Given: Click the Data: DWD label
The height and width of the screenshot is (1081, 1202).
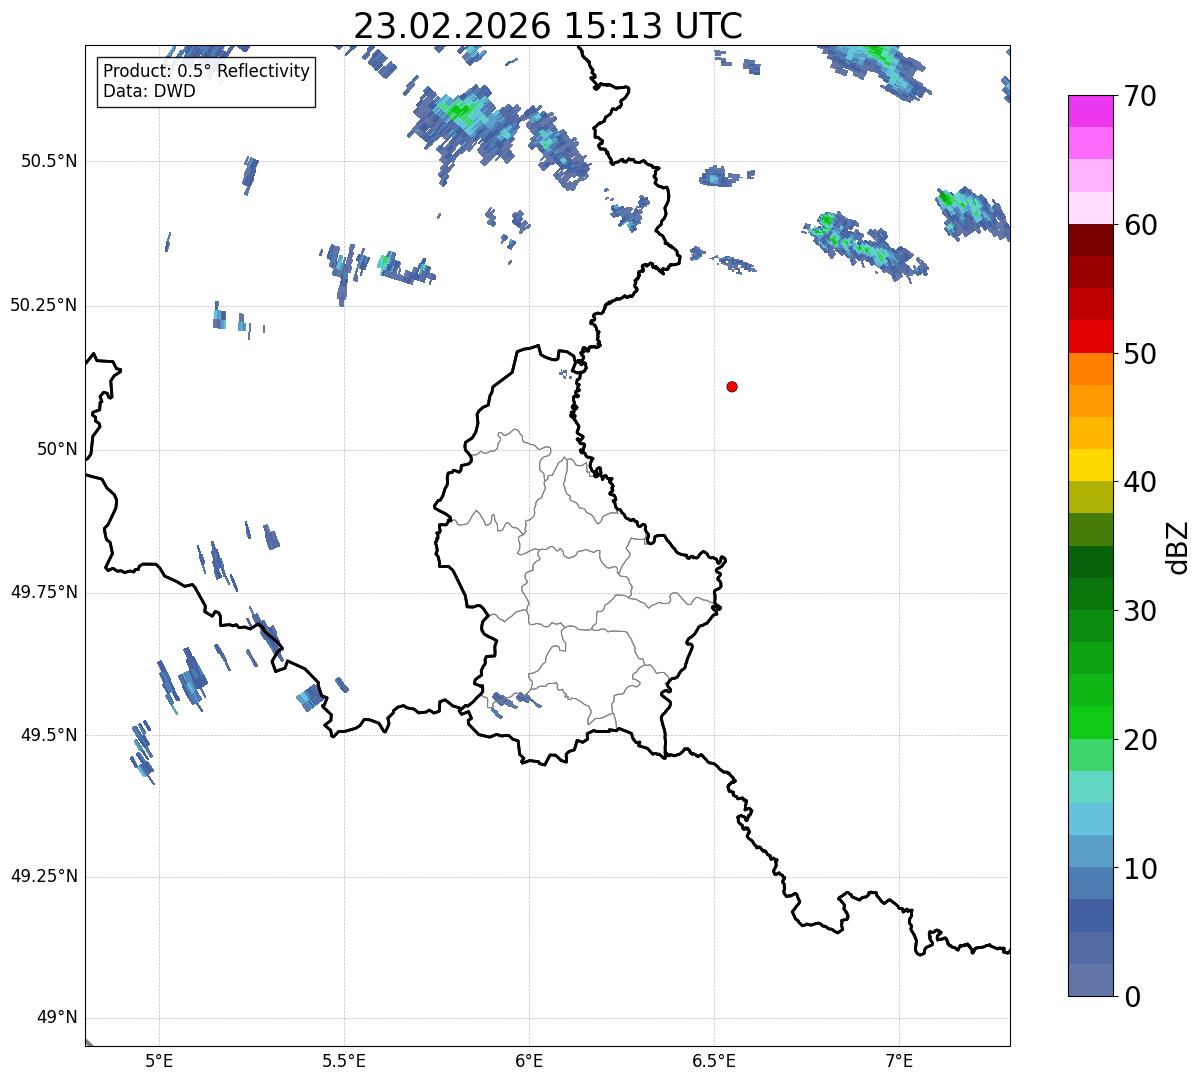Looking at the screenshot, I should point(149,91).
